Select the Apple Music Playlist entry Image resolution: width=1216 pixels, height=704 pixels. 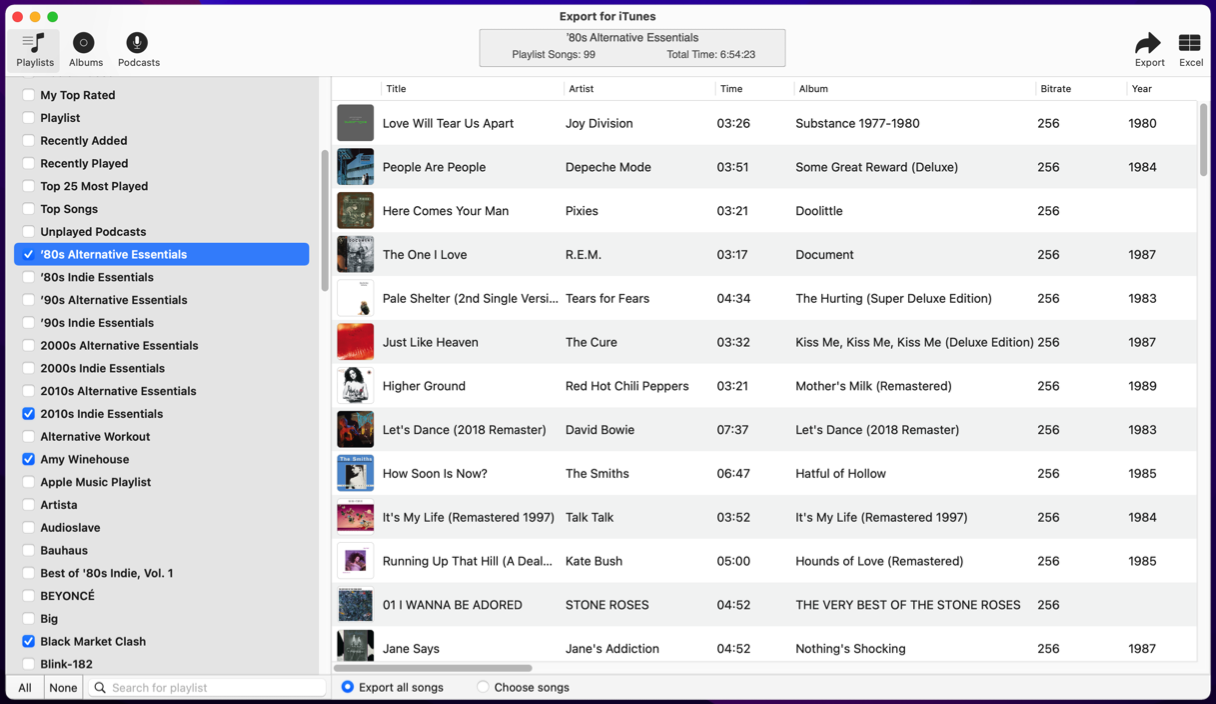pyautogui.click(x=95, y=482)
